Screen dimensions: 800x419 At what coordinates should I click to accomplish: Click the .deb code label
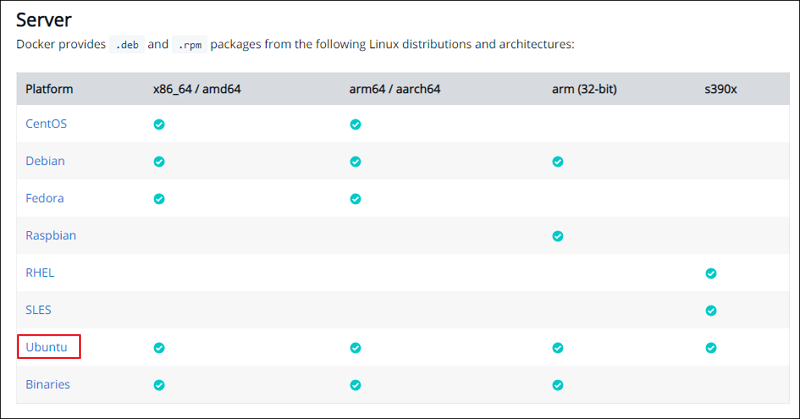tap(127, 45)
